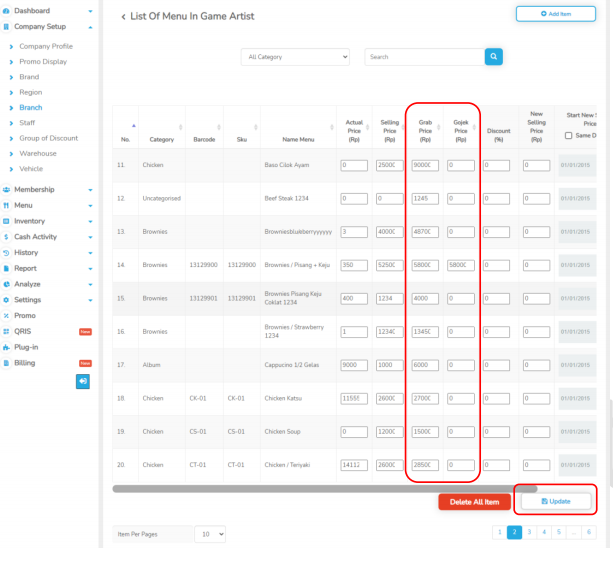Collapse the Company Setup menu section
The image size is (613, 561).
point(92,26)
